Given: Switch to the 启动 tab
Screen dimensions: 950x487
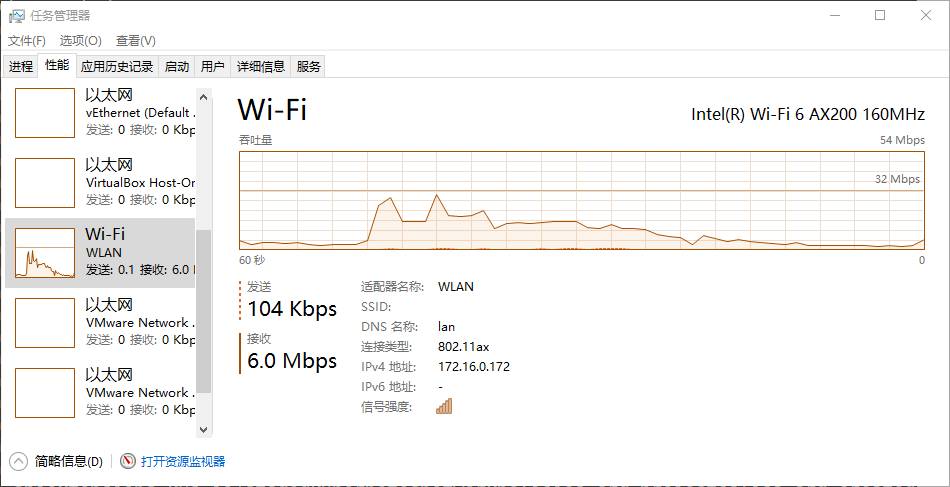Looking at the screenshot, I should 177,67.
